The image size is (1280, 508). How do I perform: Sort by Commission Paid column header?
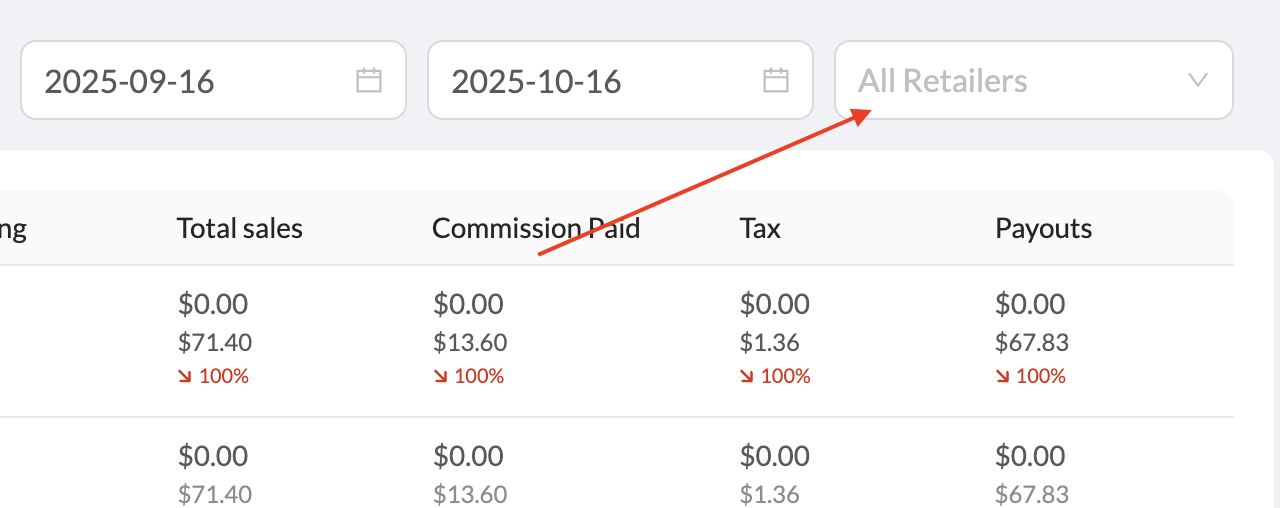(x=536, y=229)
